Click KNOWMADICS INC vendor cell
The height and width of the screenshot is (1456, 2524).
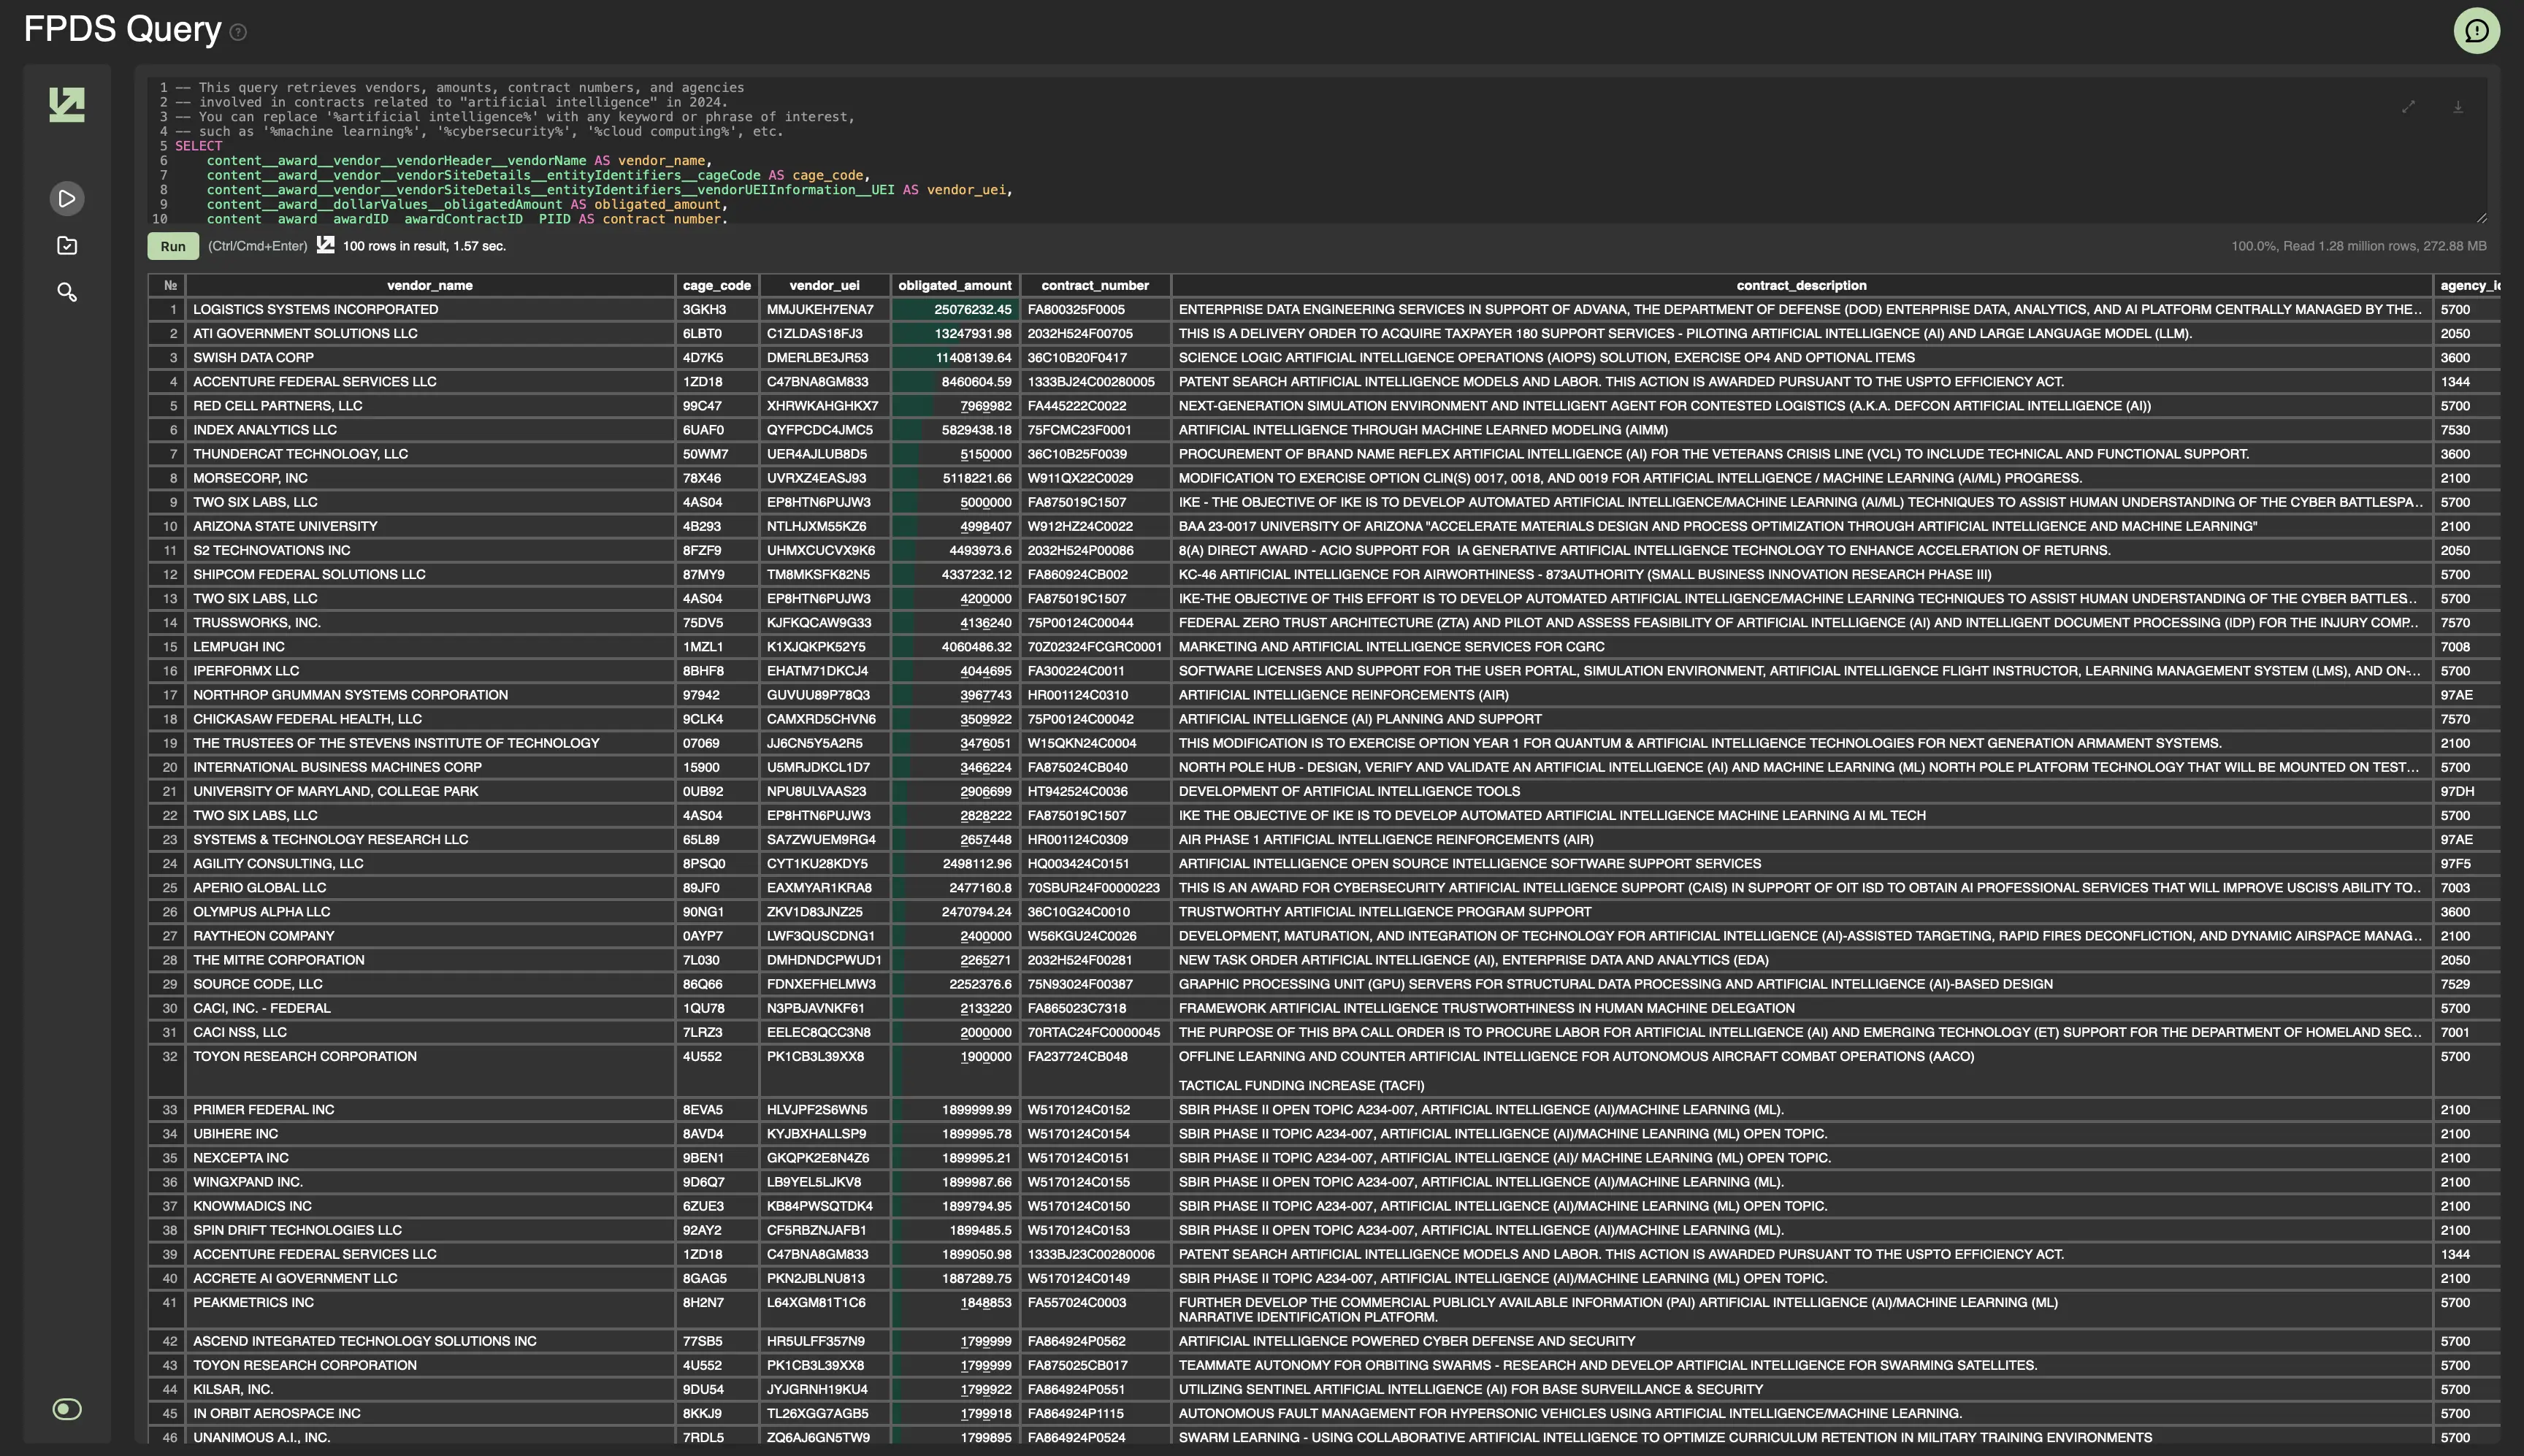pyautogui.click(x=430, y=1206)
